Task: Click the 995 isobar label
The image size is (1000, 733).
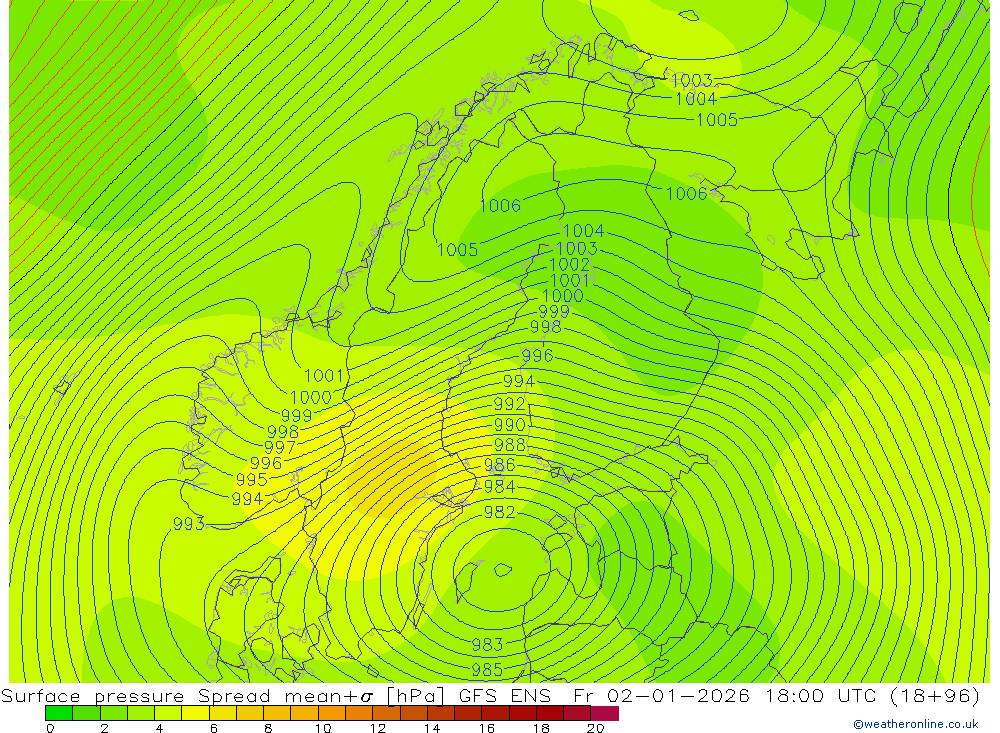Action: click(x=252, y=479)
